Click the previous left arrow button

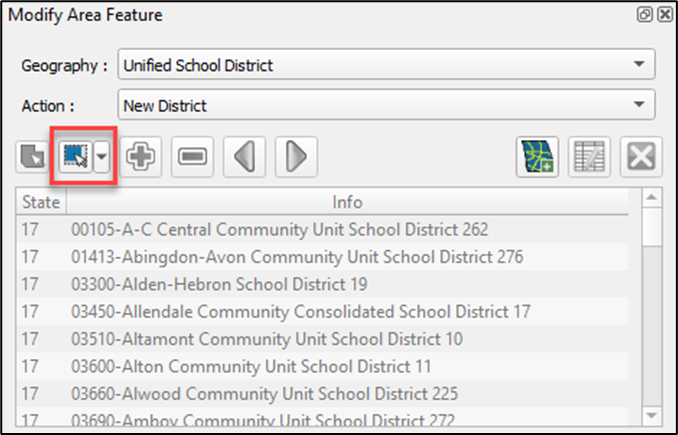(x=243, y=157)
